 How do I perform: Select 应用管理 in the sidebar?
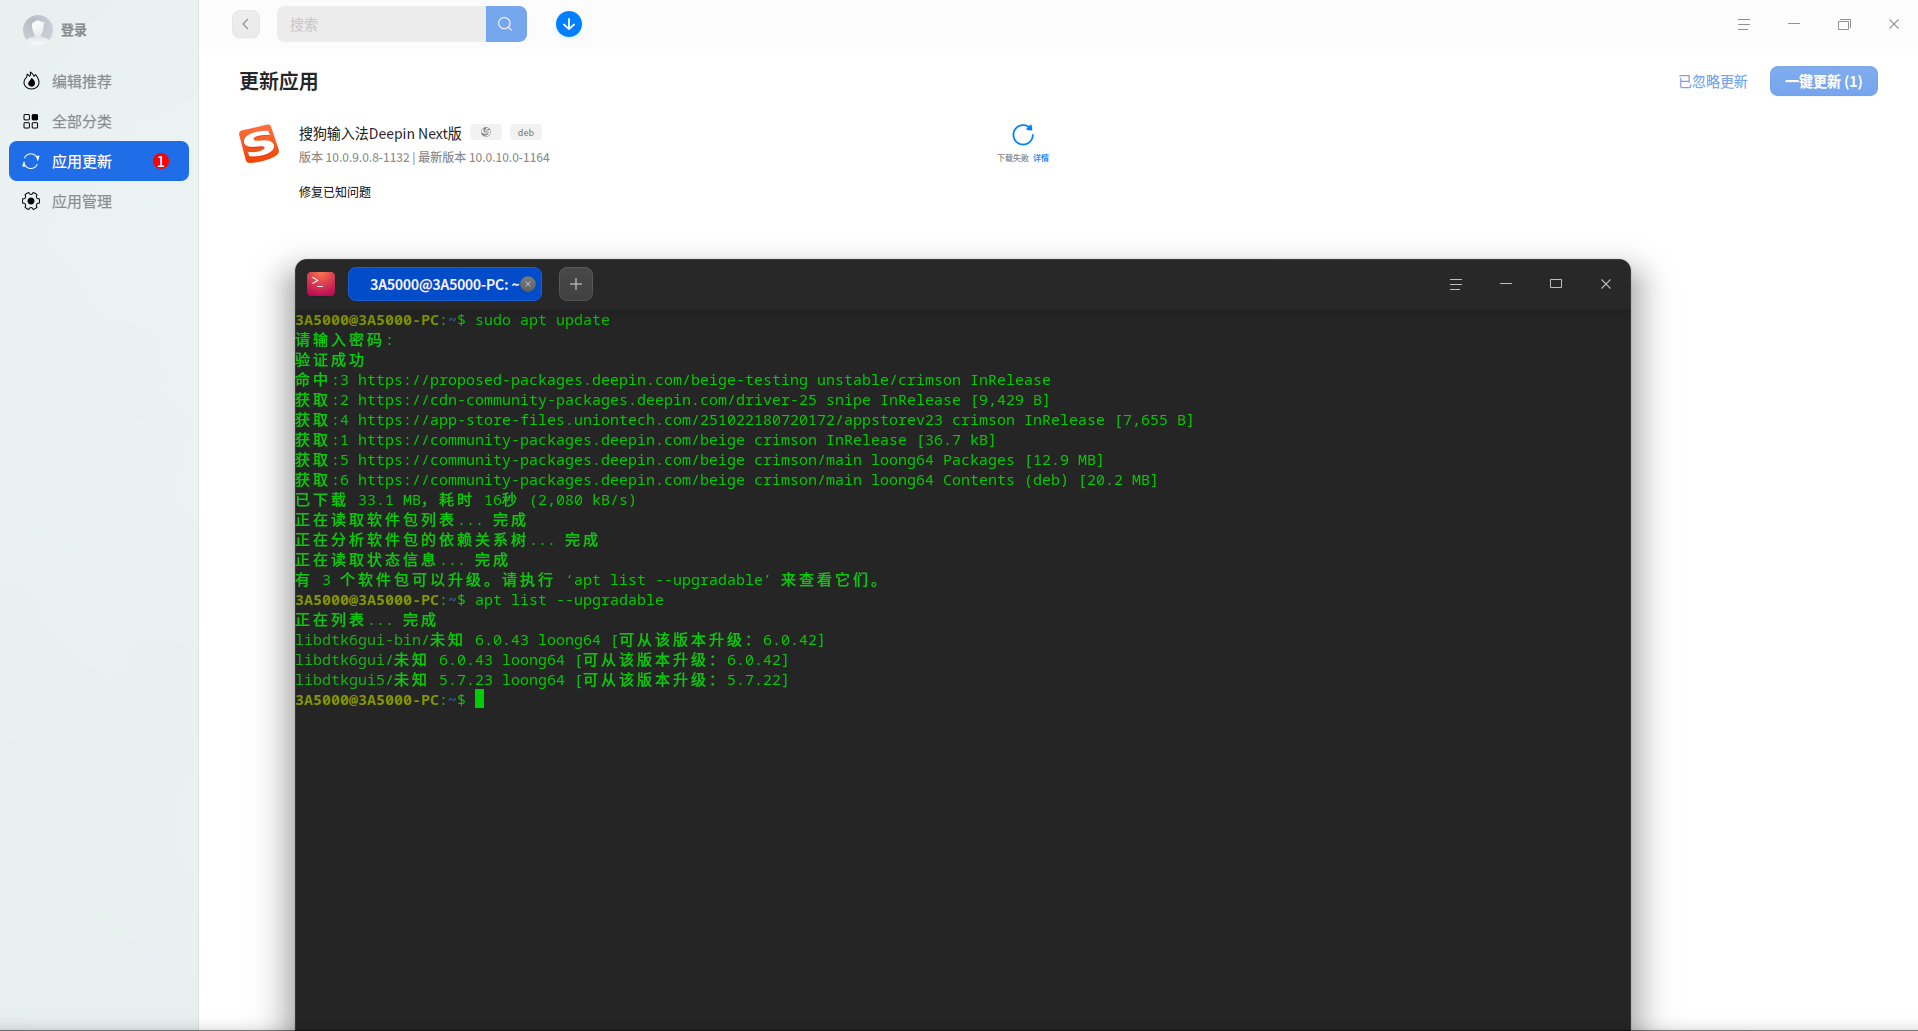tap(98, 201)
